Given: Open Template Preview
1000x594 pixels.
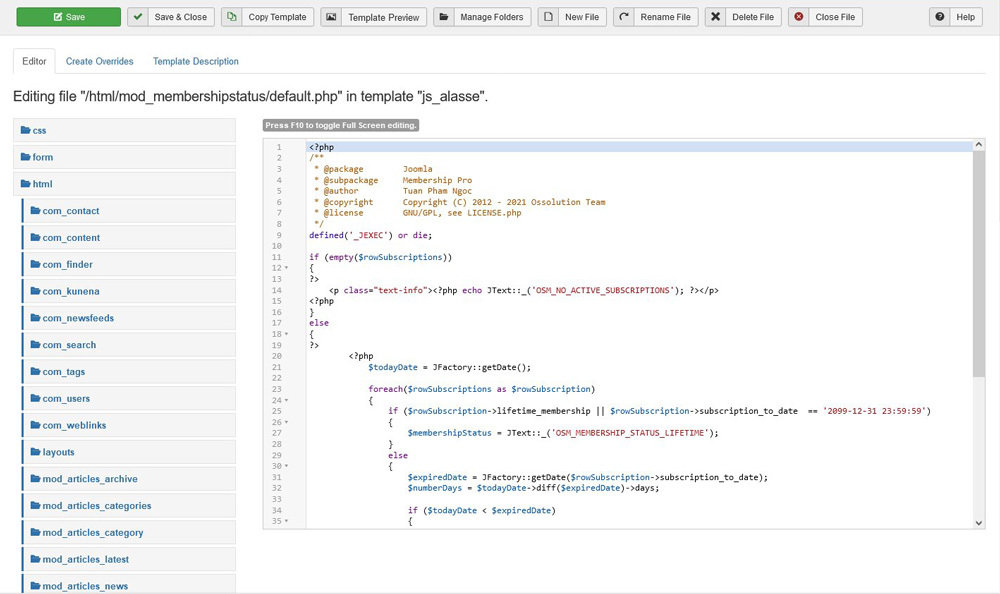Looking at the screenshot, I should [374, 17].
